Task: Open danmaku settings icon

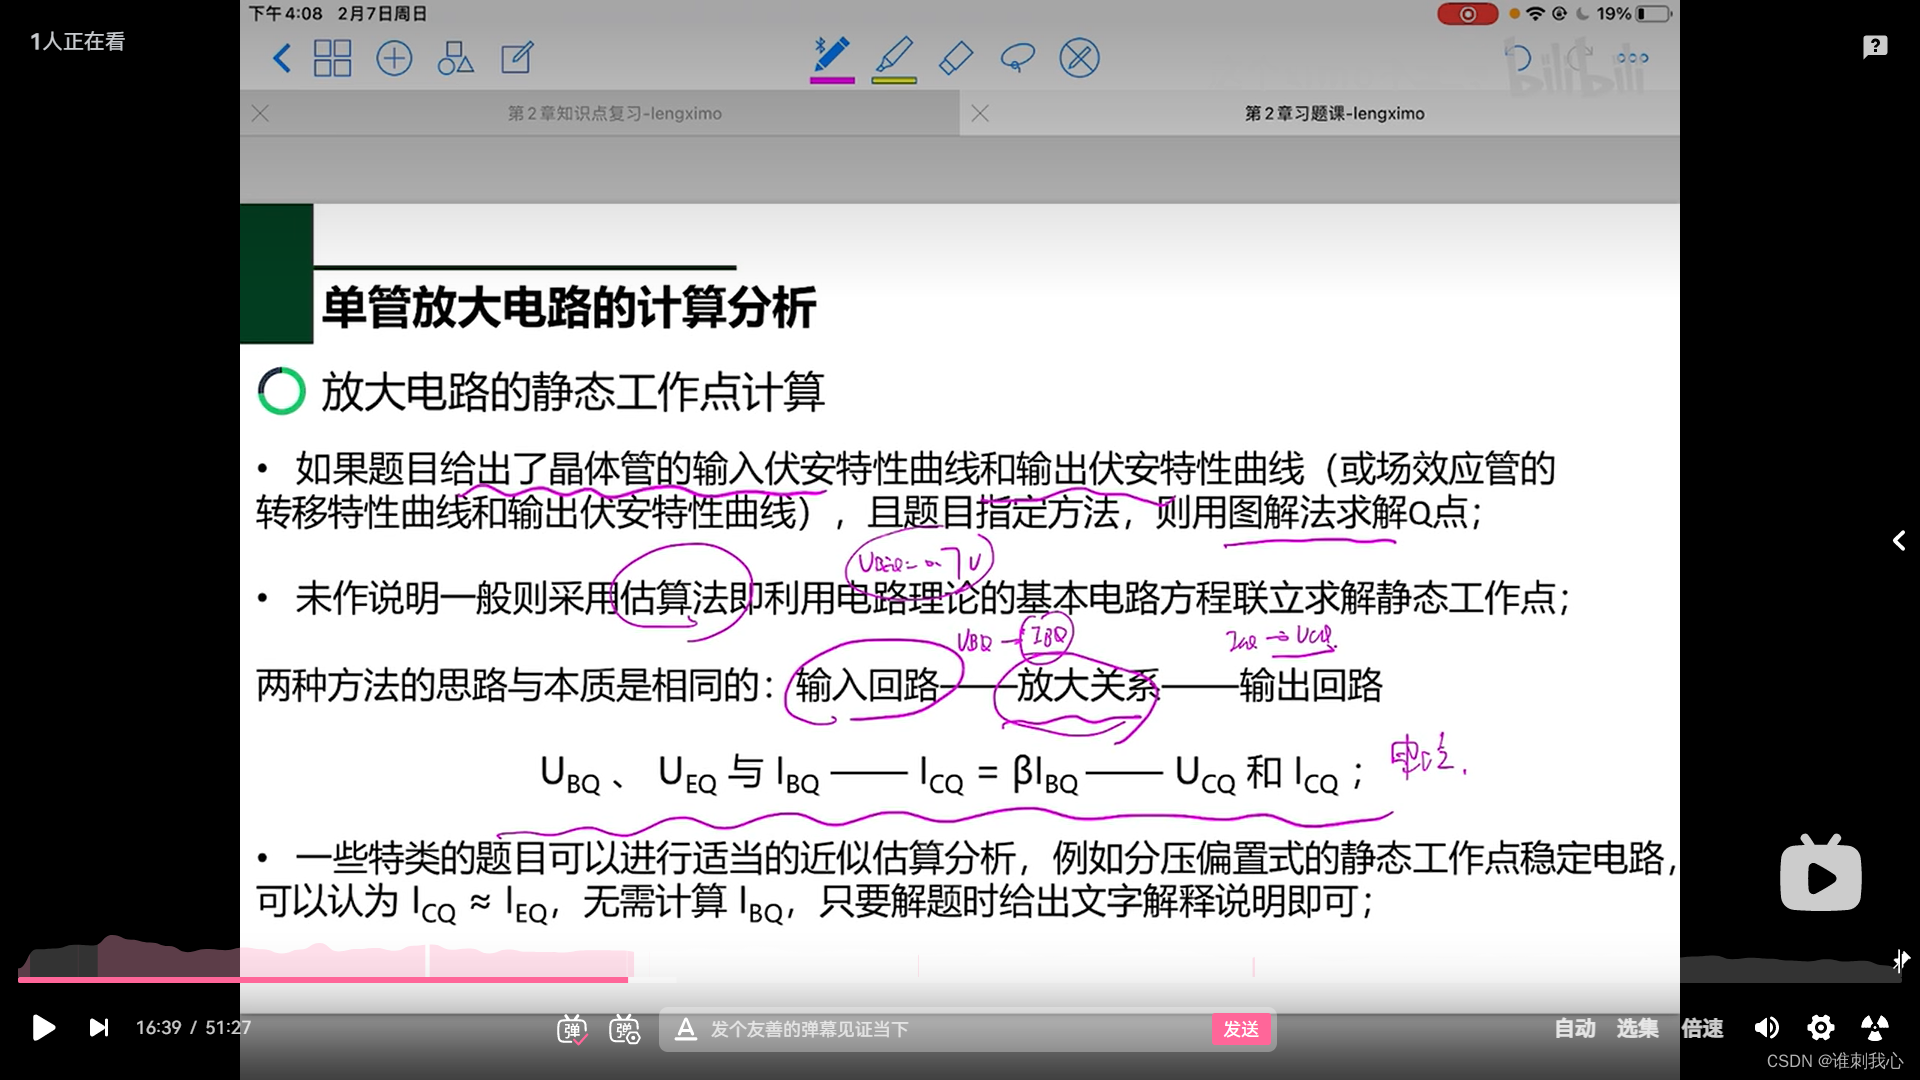Action: point(625,1028)
